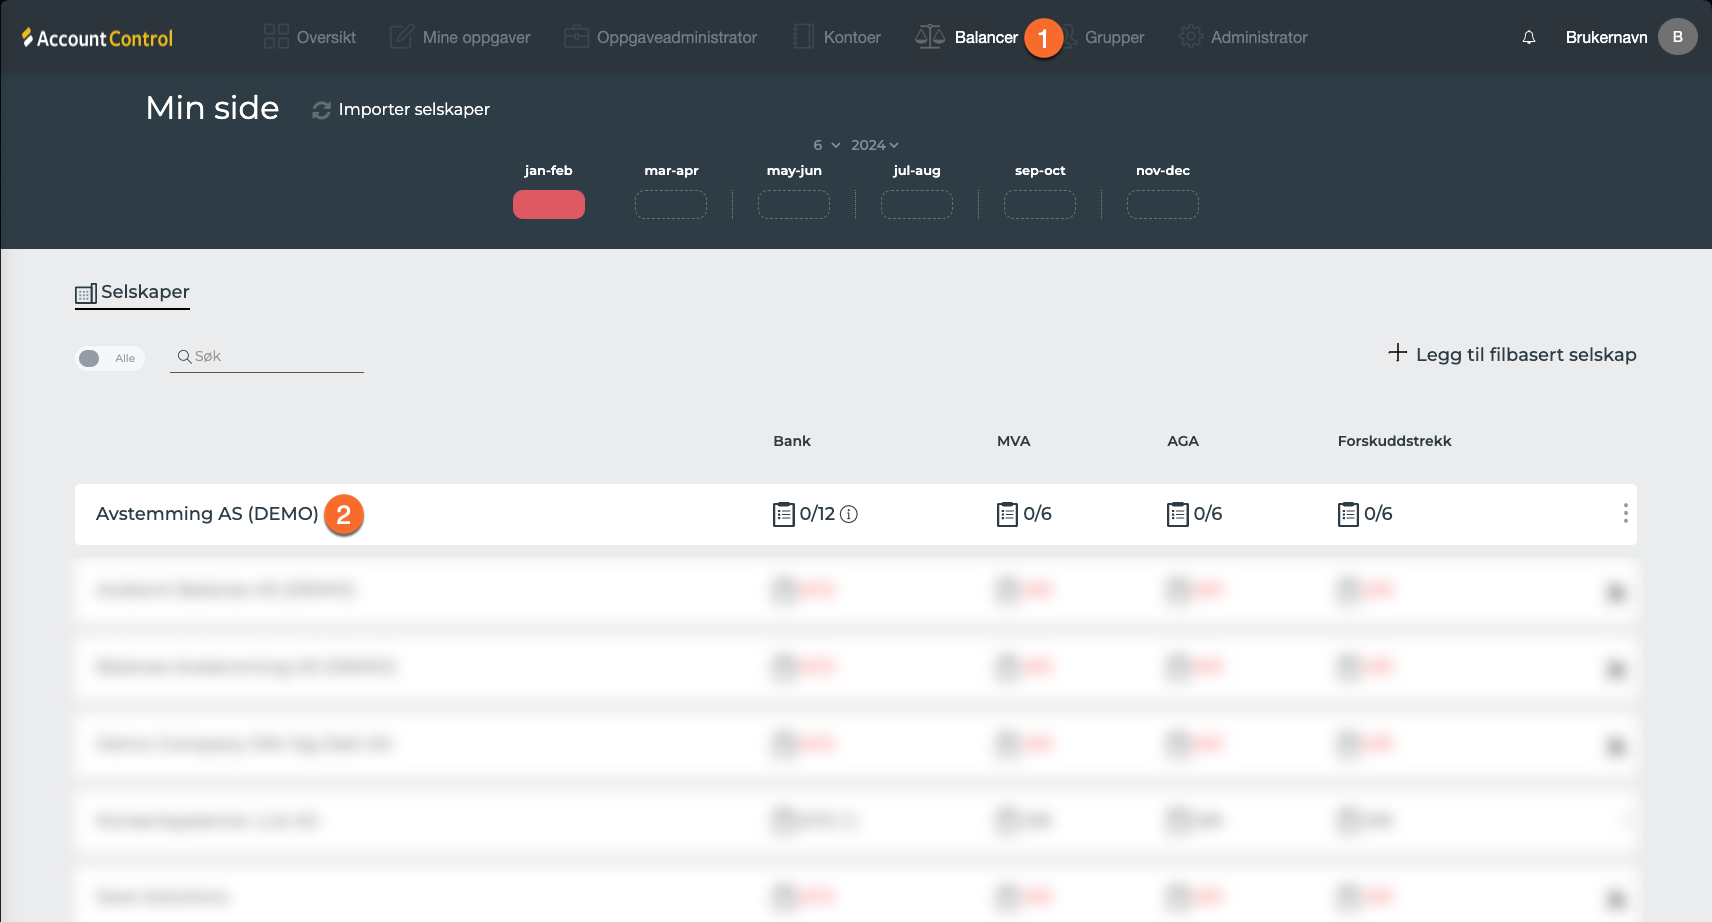The height and width of the screenshot is (922, 1712).
Task: Go to Oversikt in navigation
Action: (310, 37)
